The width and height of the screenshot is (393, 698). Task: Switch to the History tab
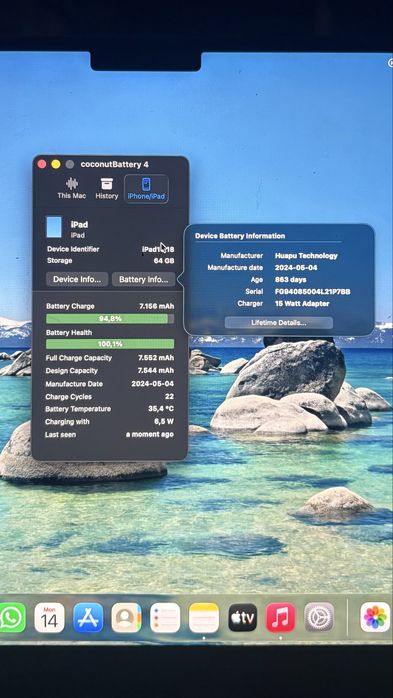[x=107, y=189]
